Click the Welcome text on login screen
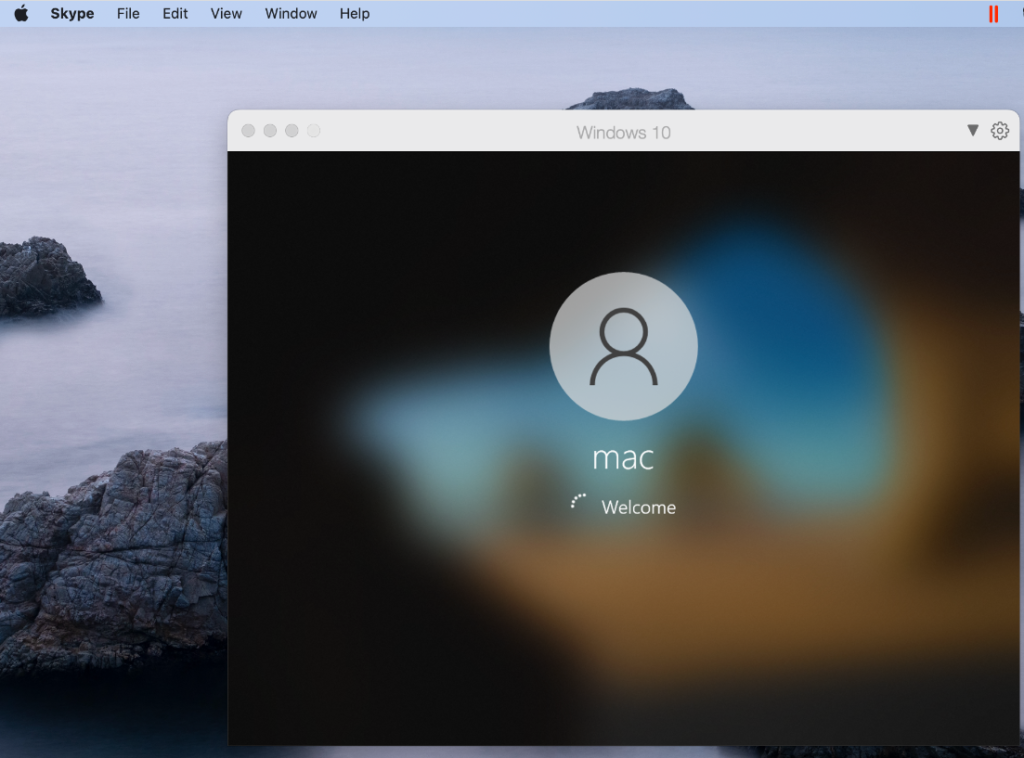1024x758 pixels. point(639,507)
